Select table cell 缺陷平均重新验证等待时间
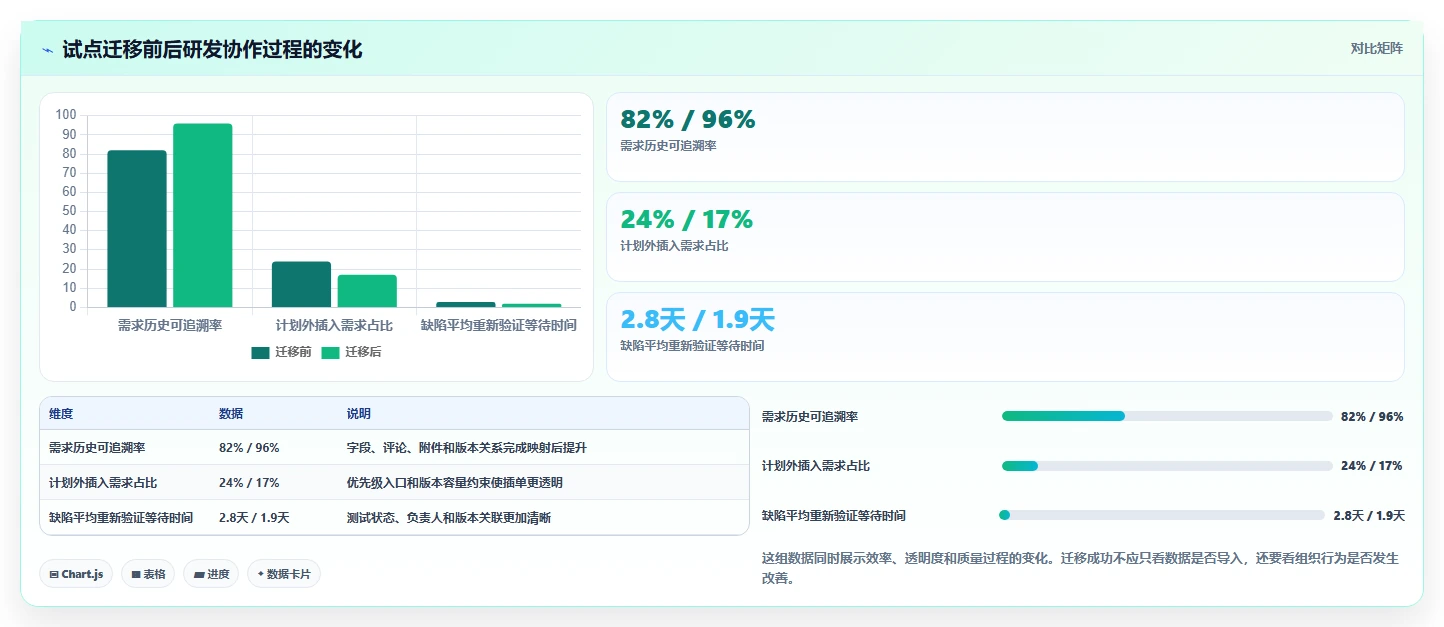The height and width of the screenshot is (627, 1444). pyautogui.click(x=121, y=518)
